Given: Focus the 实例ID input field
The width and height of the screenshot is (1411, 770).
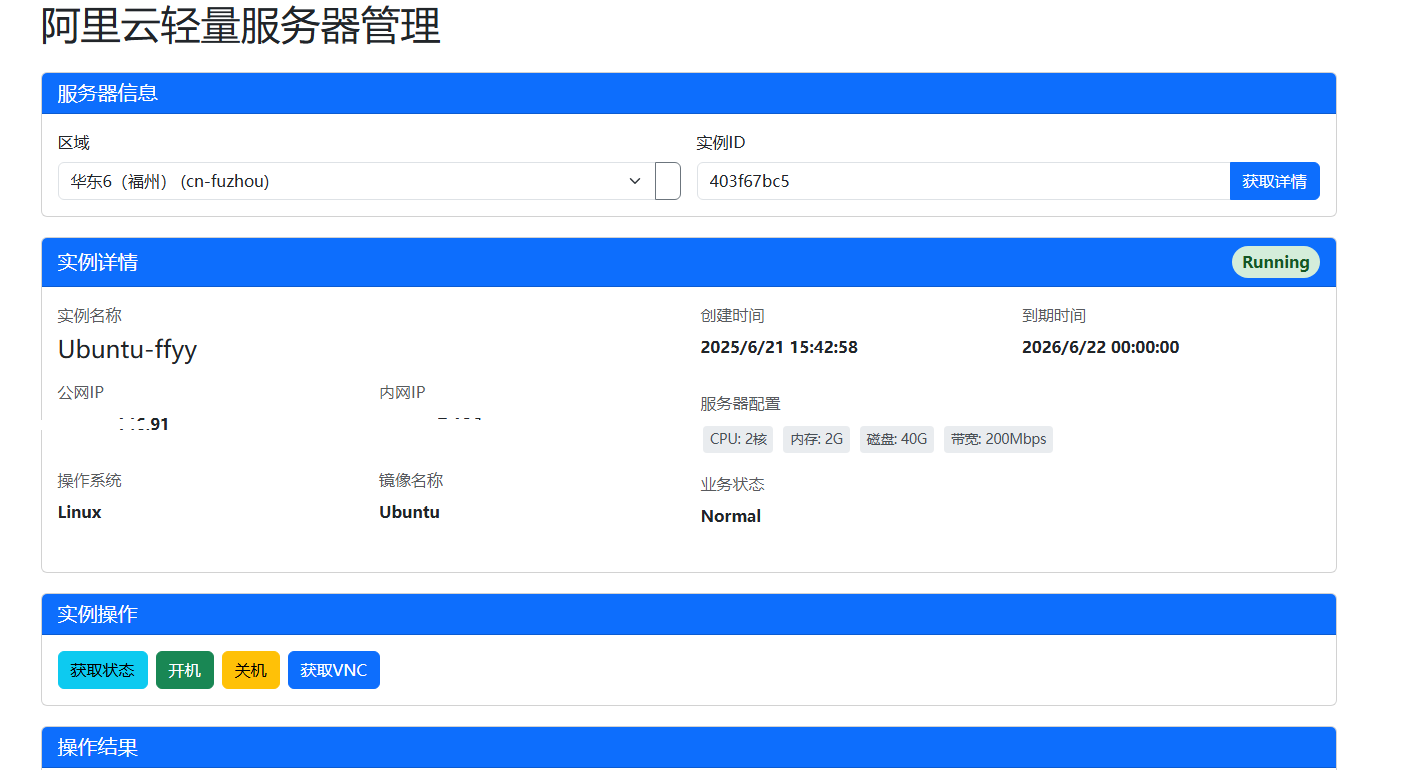Looking at the screenshot, I should 963,181.
